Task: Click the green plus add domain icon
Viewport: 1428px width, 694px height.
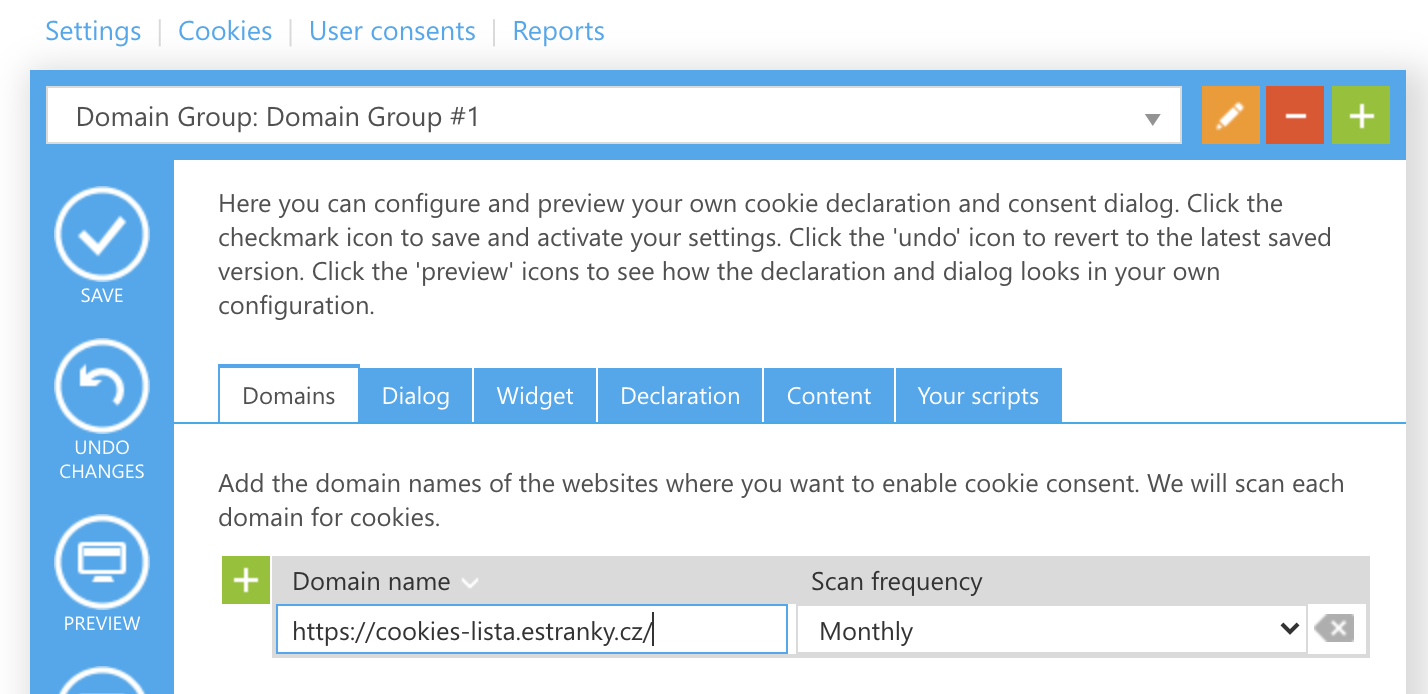Action: tap(246, 581)
